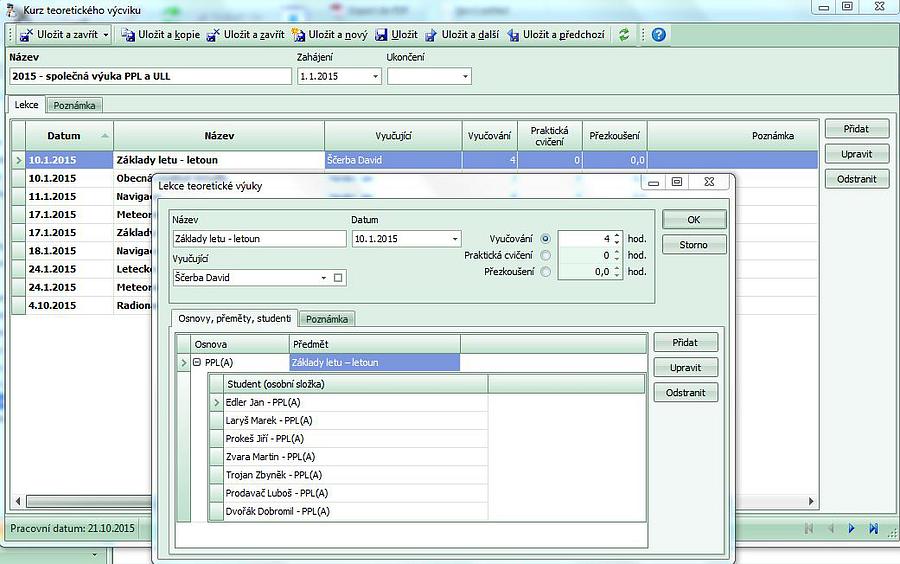The image size is (900, 564).
Task: Open the Vyučující dropdown with Ščerba David
Action: (x=323, y=278)
